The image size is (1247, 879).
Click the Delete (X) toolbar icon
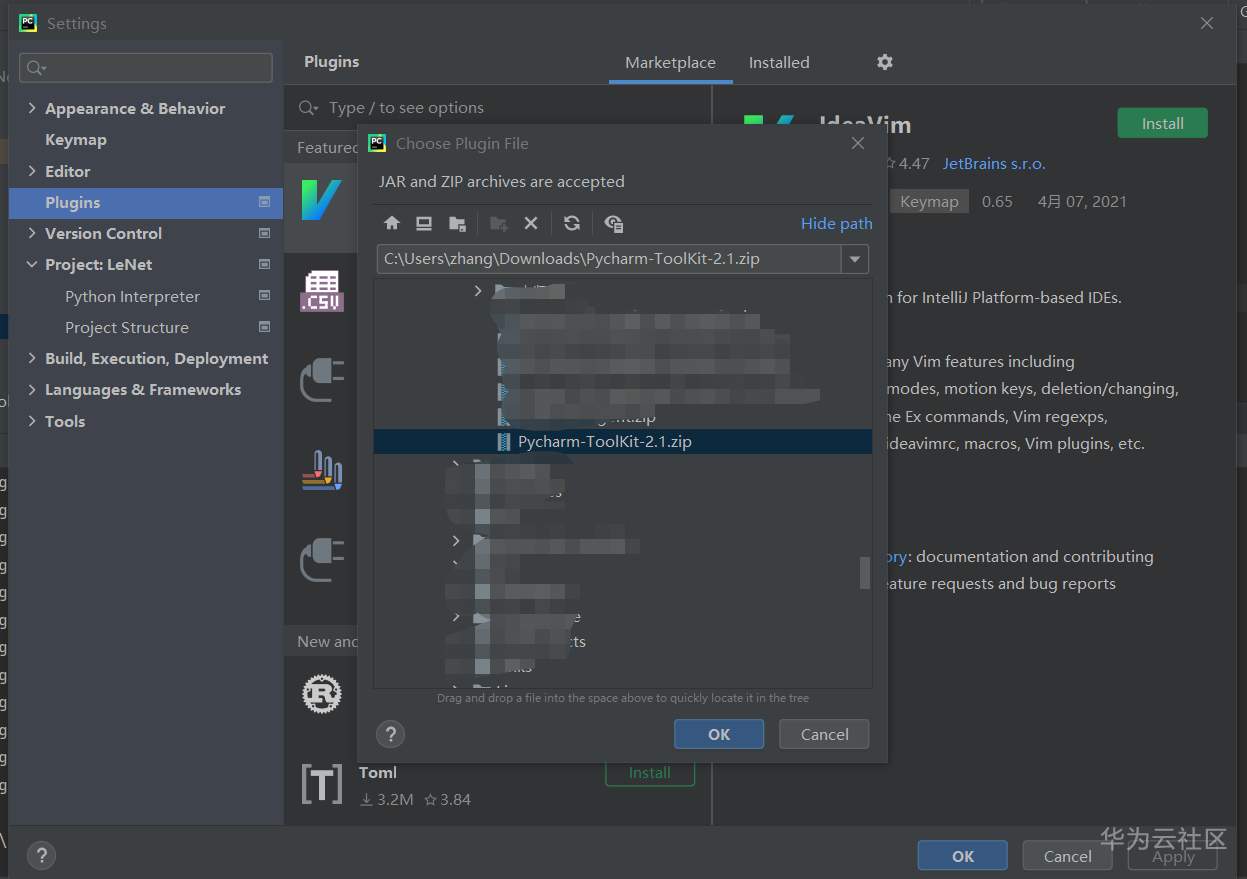click(x=531, y=223)
